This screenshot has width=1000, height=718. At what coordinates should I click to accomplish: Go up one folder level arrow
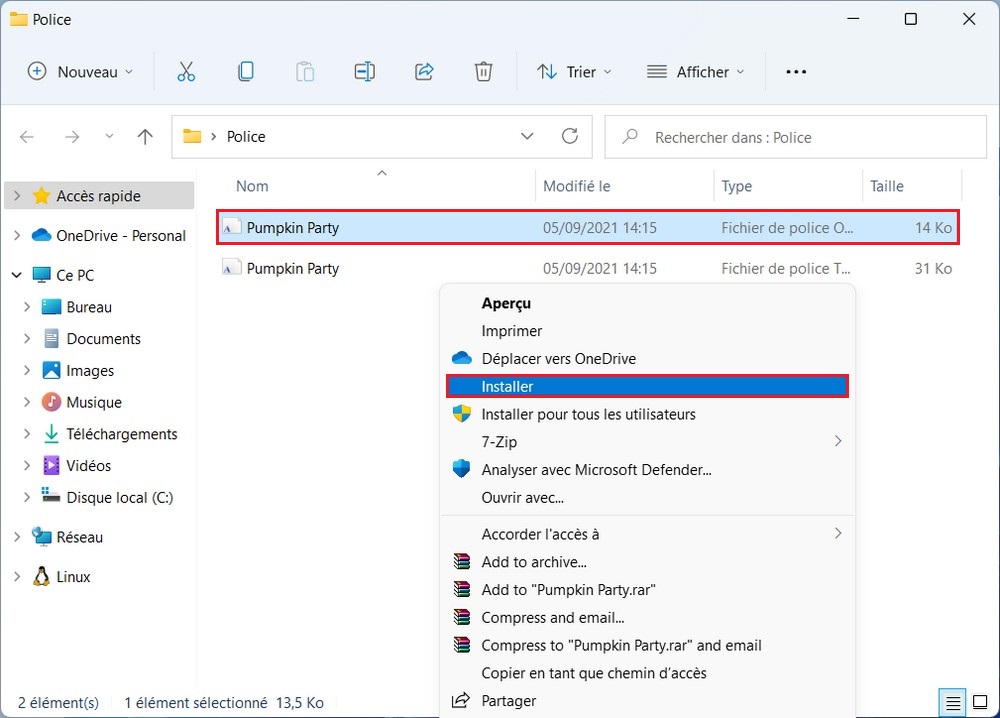(x=145, y=137)
